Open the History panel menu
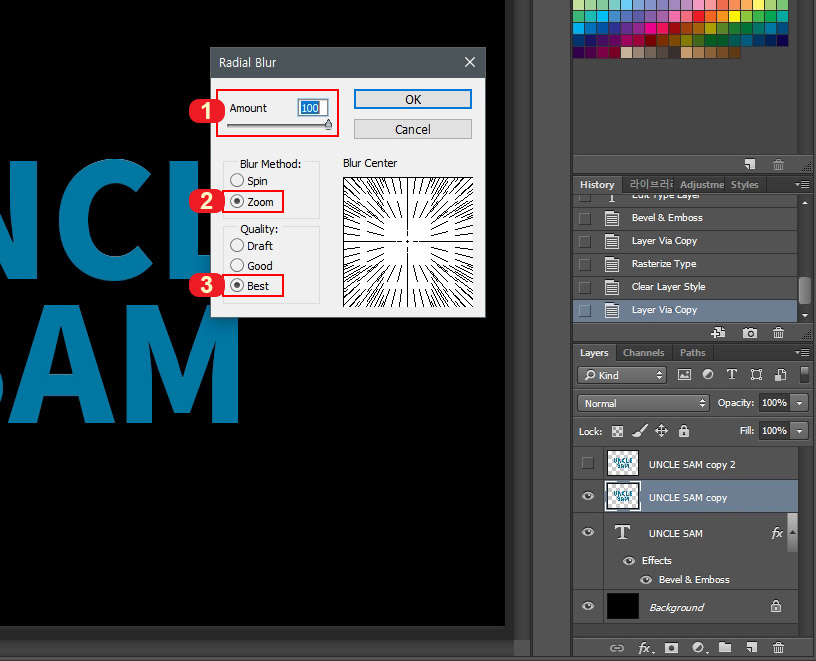The width and height of the screenshot is (816, 661). pos(801,185)
